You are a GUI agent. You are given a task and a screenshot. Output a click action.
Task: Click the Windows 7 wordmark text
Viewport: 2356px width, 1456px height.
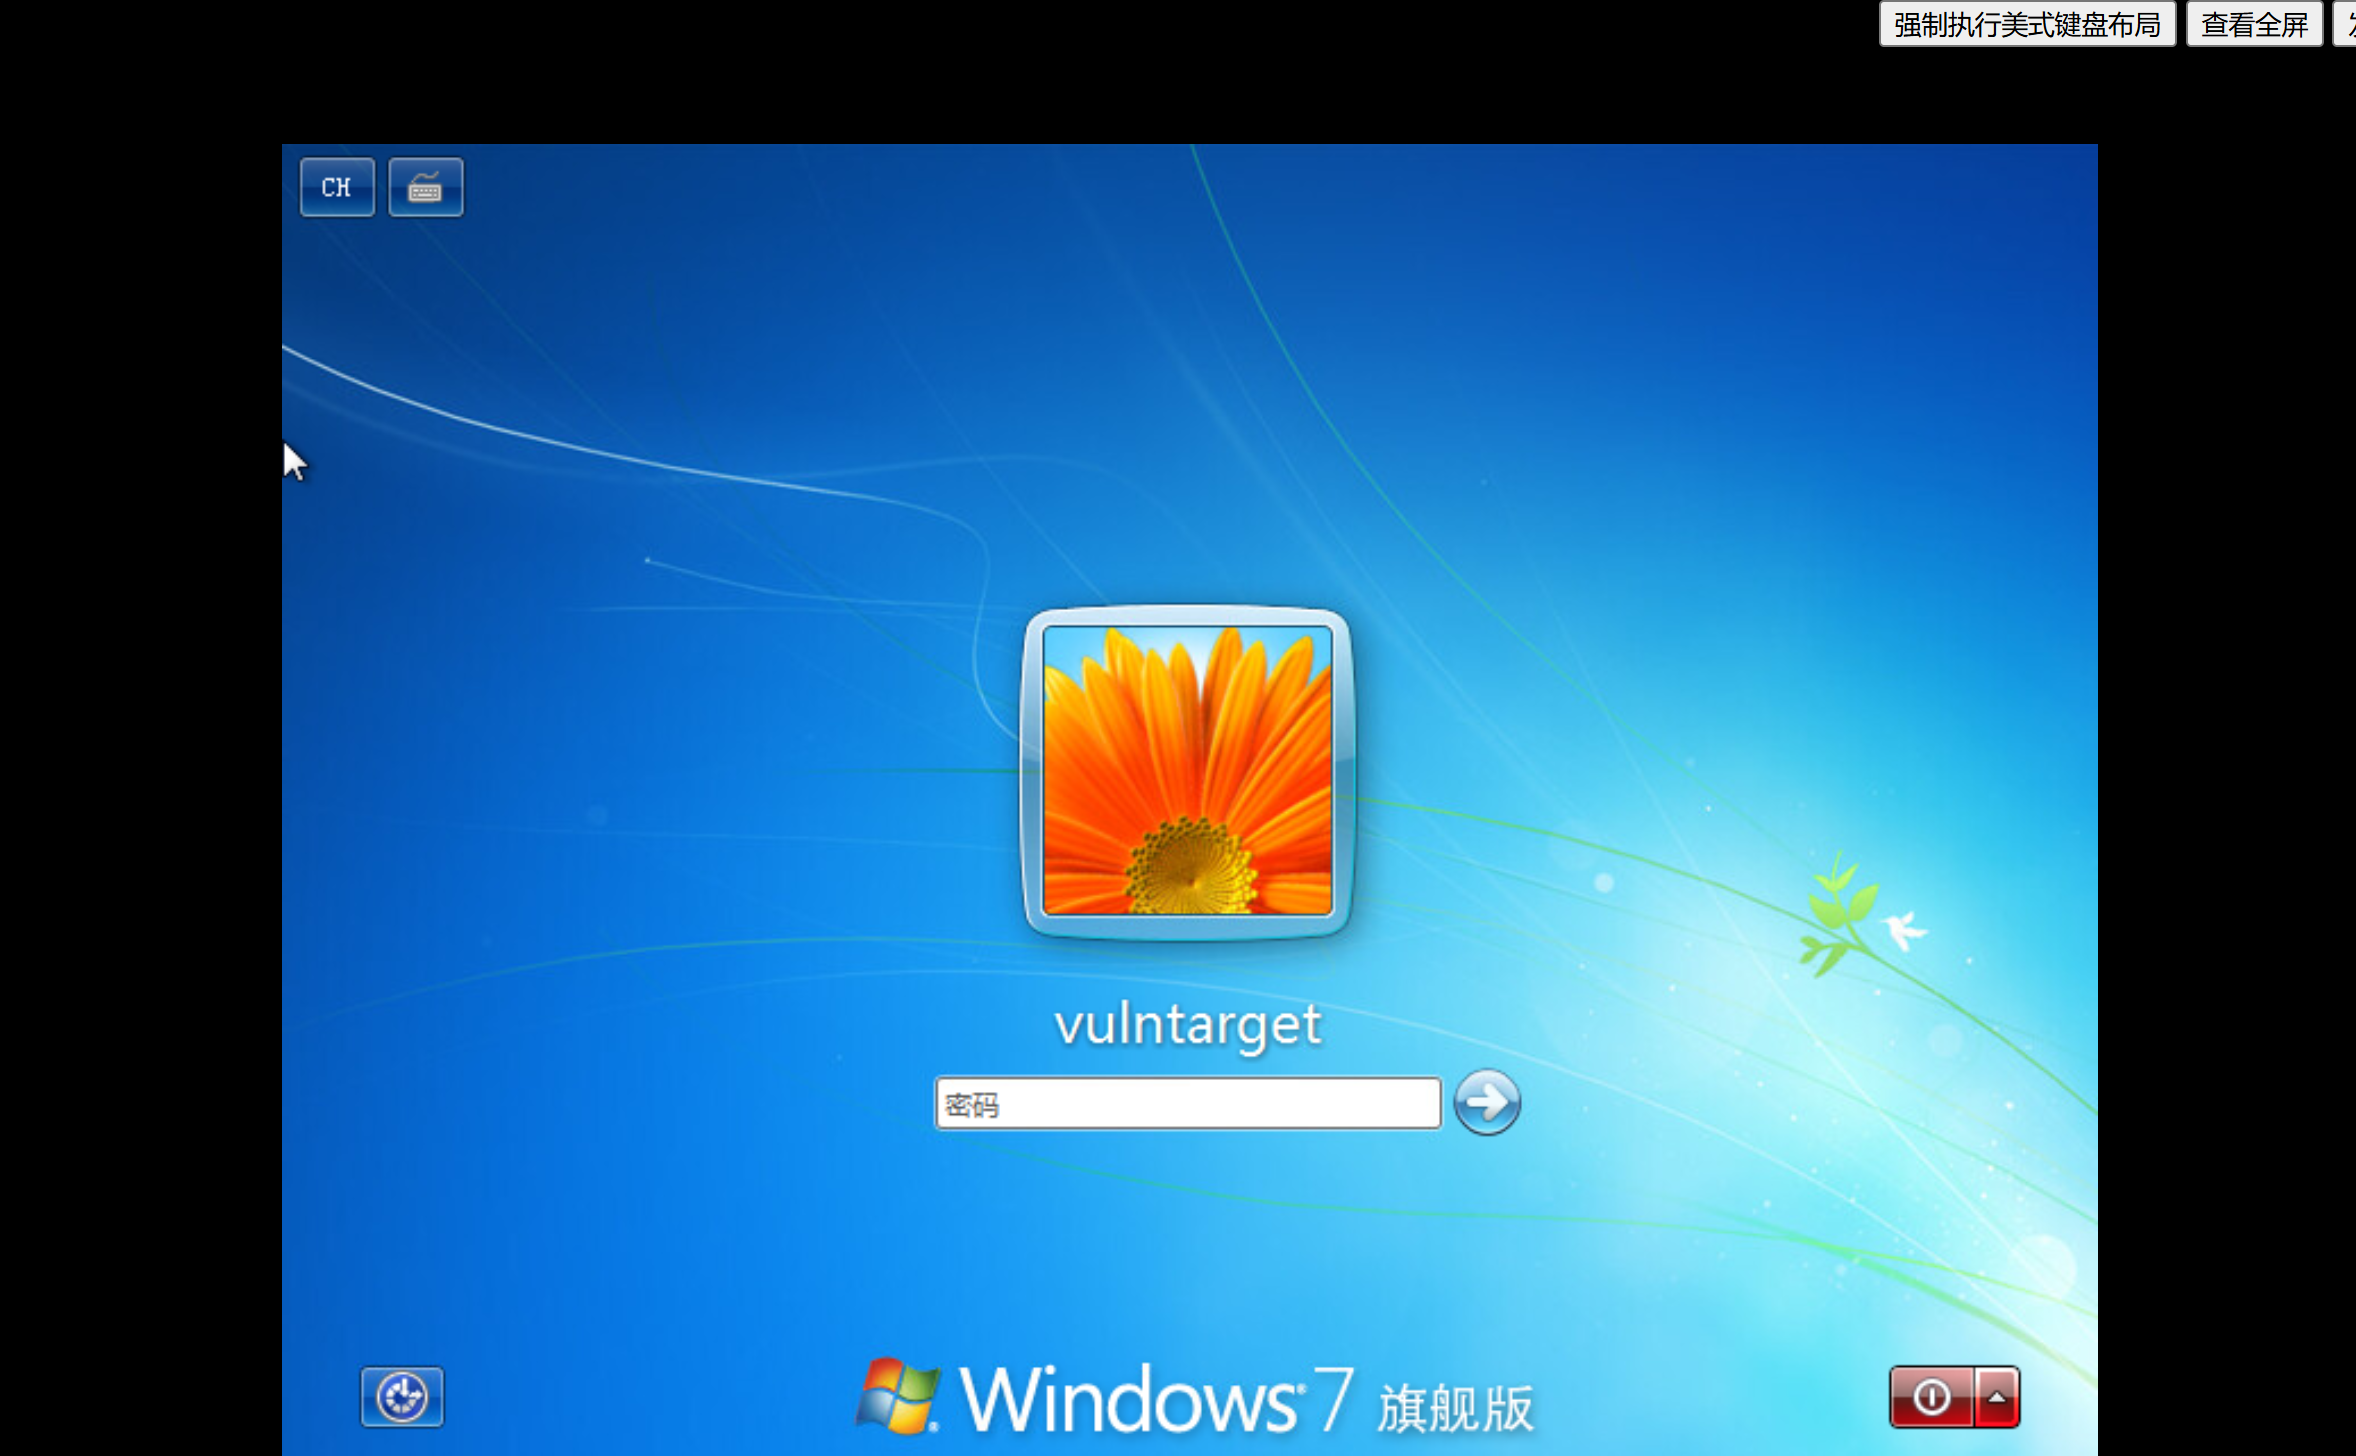1155,1400
